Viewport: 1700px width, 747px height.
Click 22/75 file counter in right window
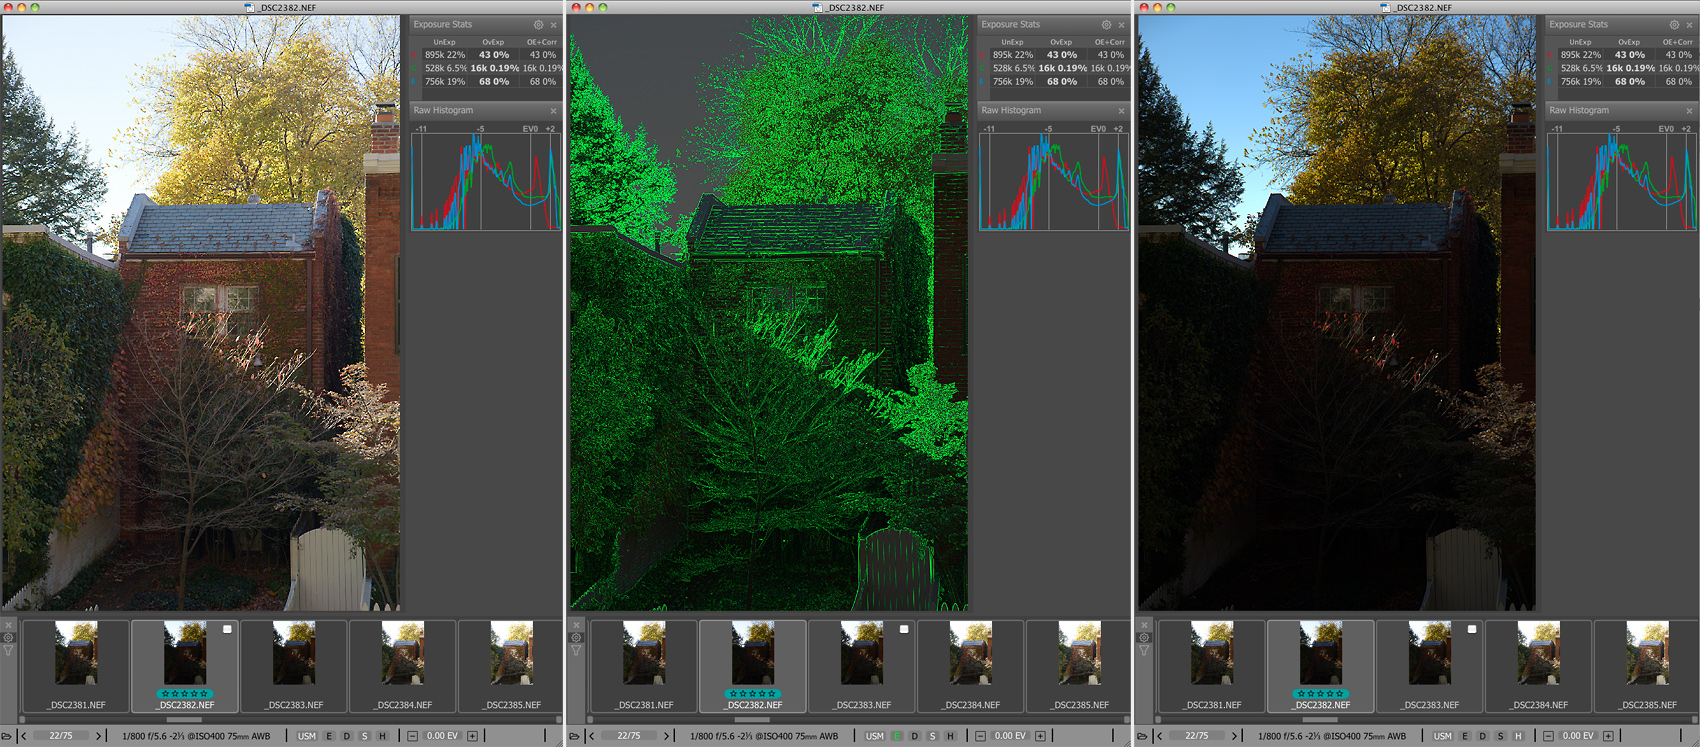point(1197,736)
